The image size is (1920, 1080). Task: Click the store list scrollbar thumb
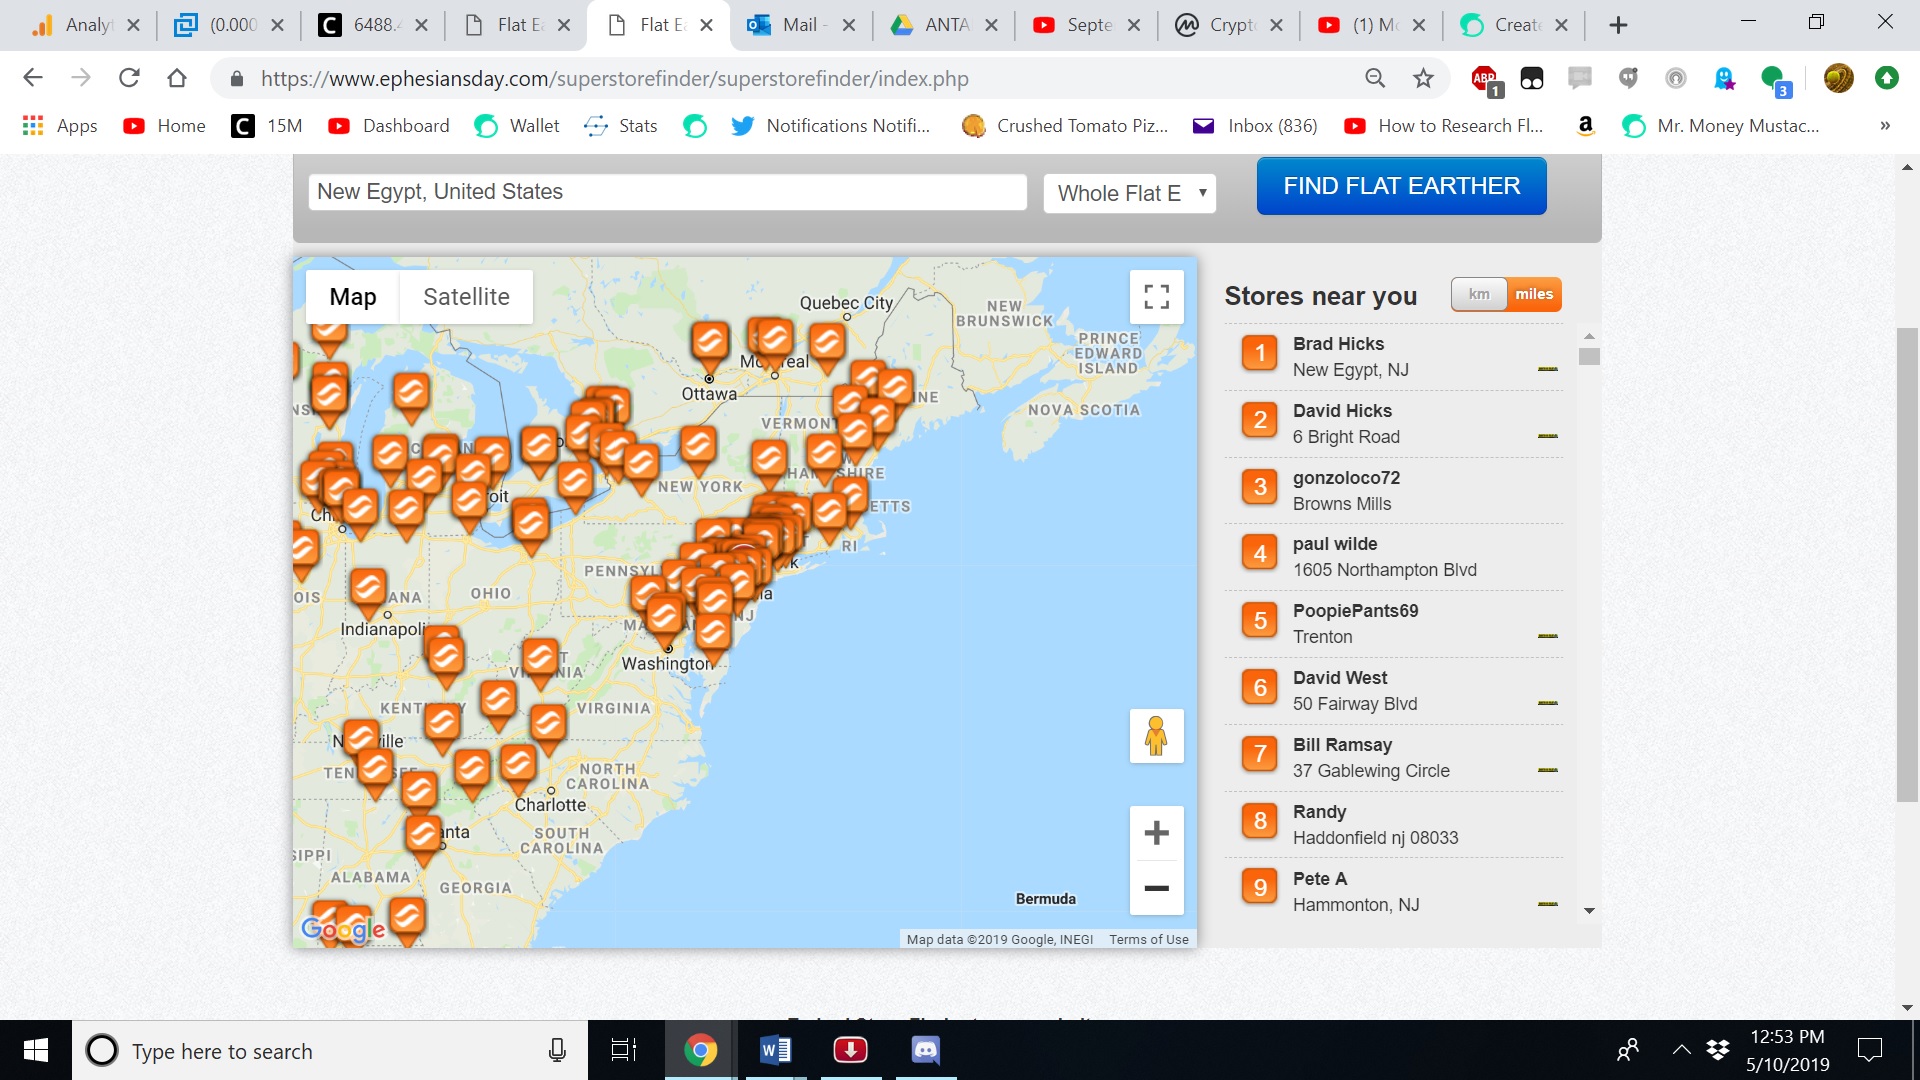(x=1589, y=356)
